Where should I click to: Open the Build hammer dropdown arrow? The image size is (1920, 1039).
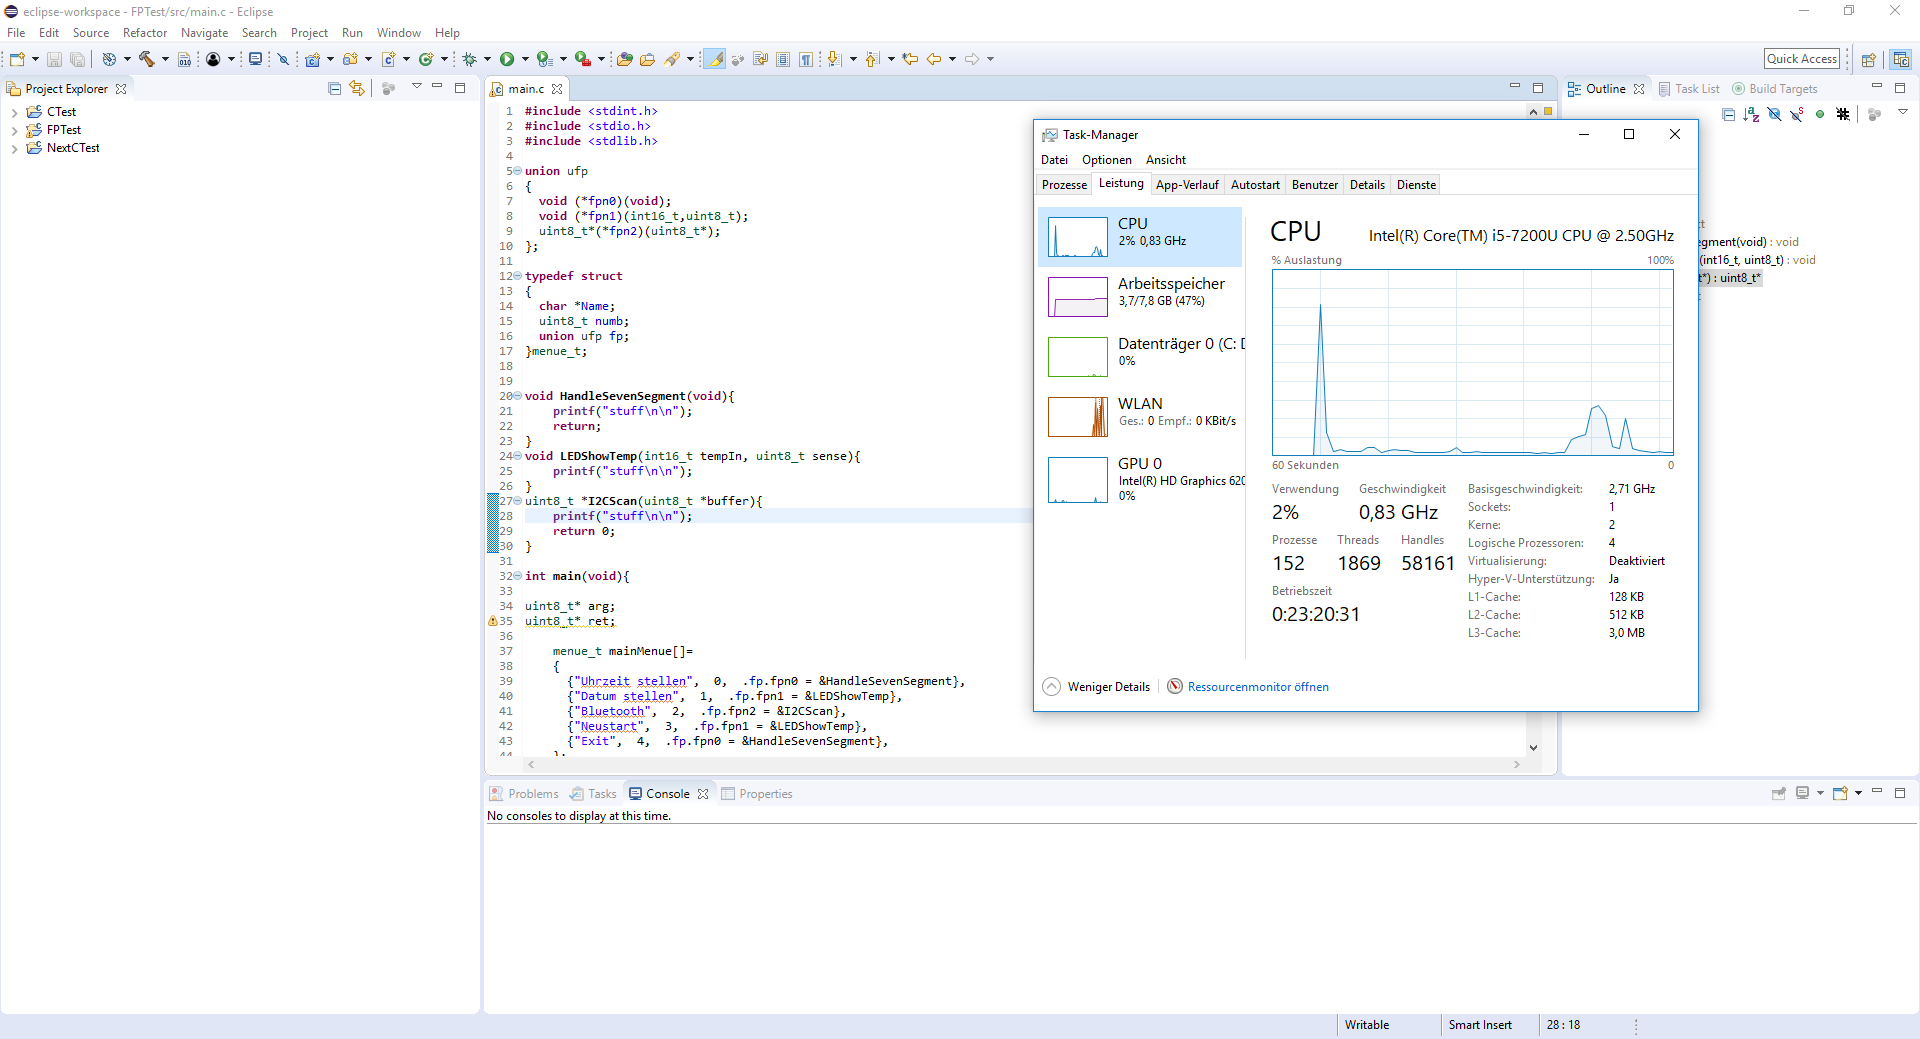165,60
